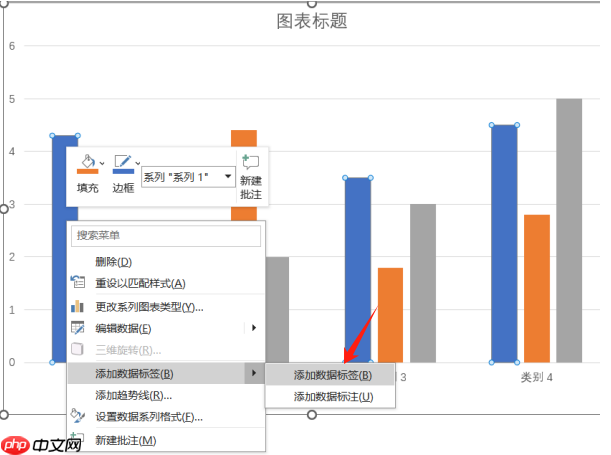Expand the 编辑数据 submenu arrow

254,328
